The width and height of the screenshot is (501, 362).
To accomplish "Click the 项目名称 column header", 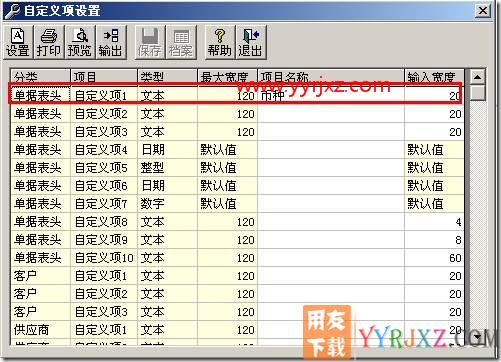I will coord(331,77).
